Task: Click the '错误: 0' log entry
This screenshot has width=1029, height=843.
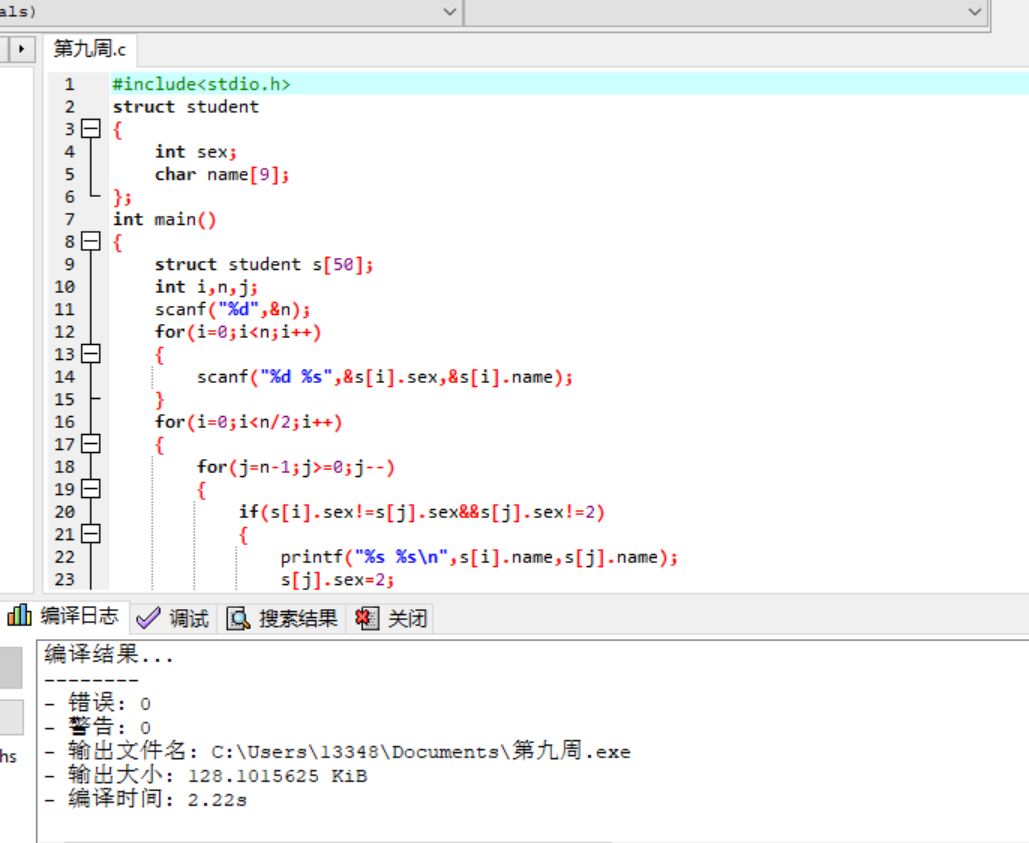Action: pyautogui.click(x=98, y=703)
